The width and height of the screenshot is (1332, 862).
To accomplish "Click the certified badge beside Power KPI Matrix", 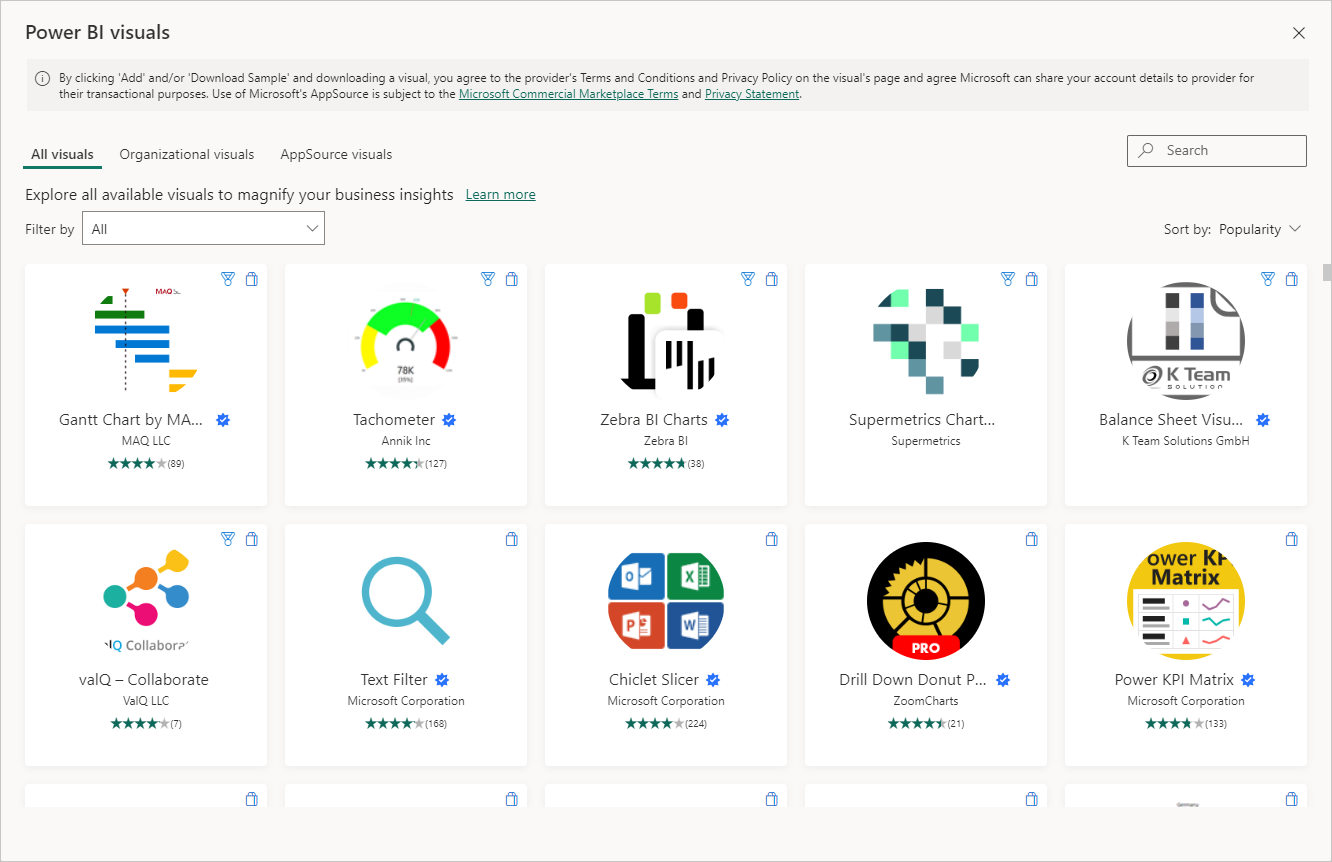I will tap(1248, 680).
